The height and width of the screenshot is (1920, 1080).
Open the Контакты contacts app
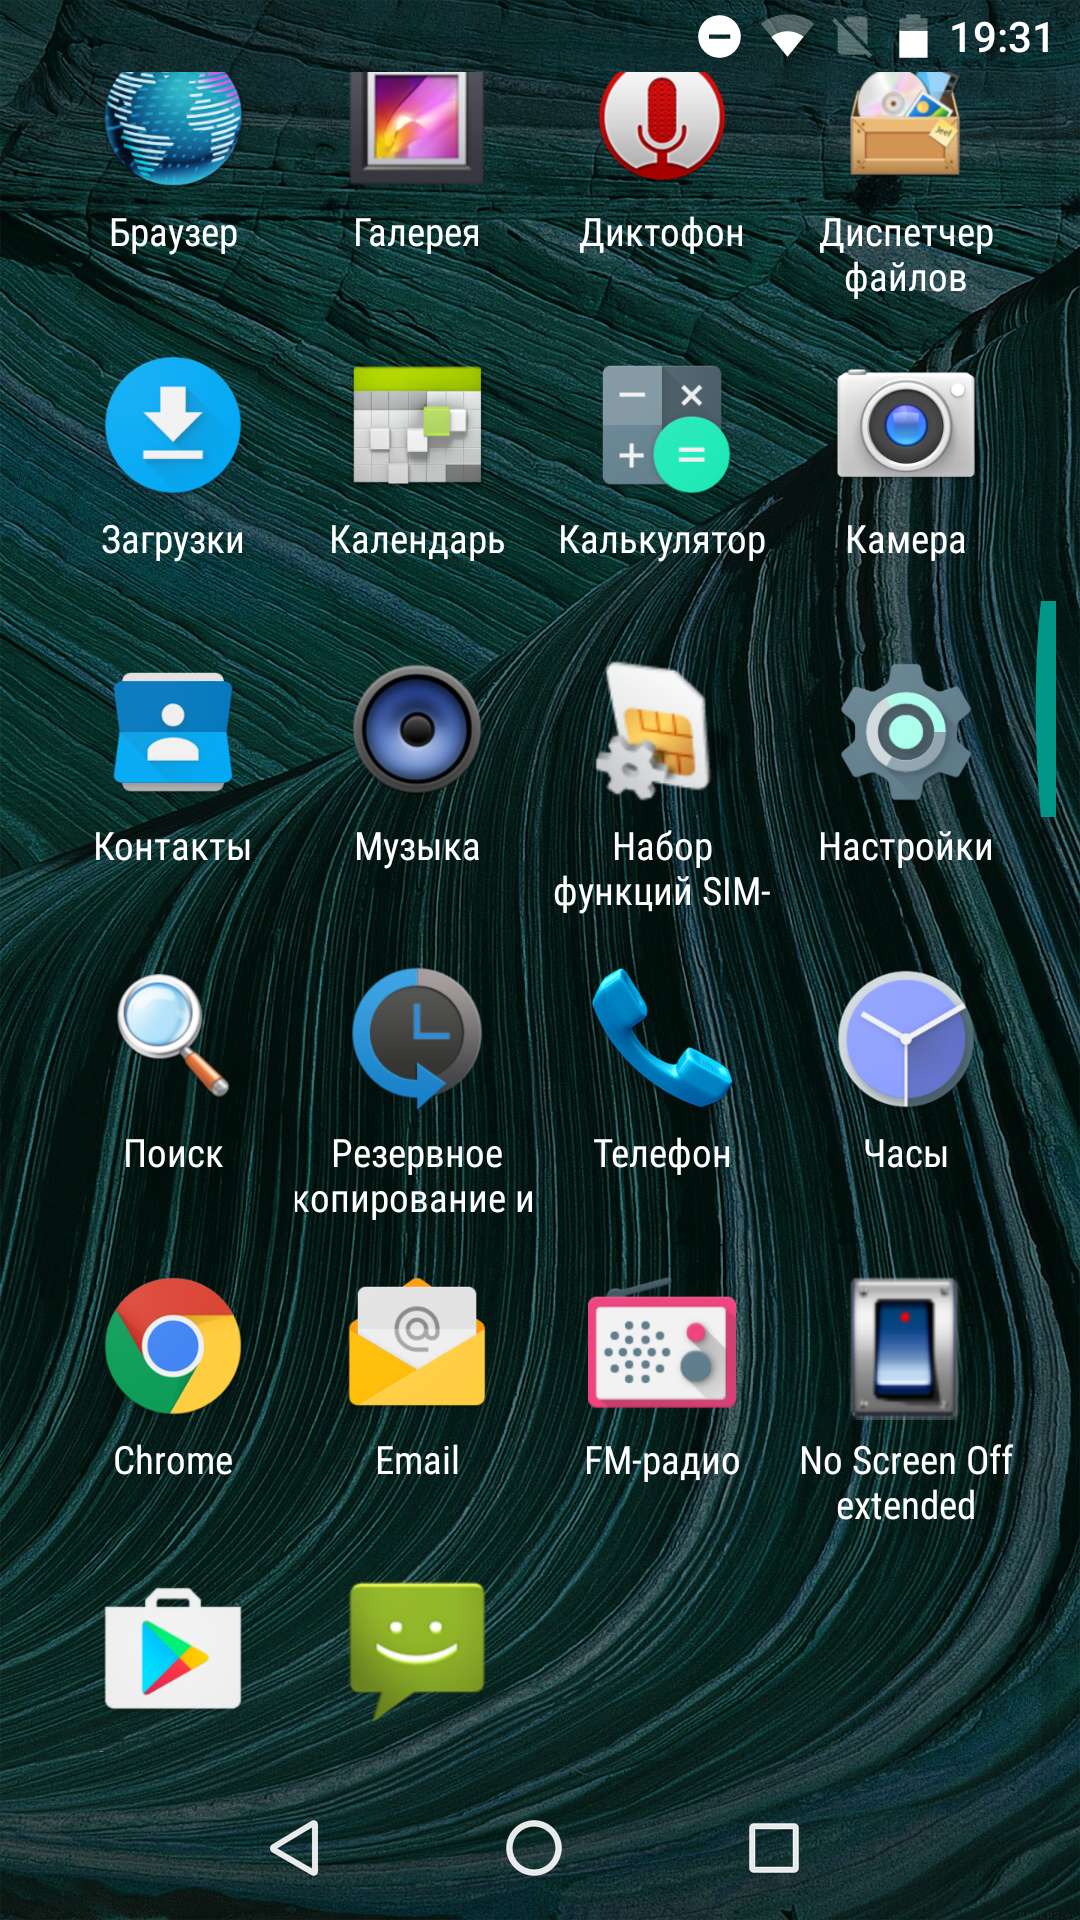pyautogui.click(x=173, y=732)
